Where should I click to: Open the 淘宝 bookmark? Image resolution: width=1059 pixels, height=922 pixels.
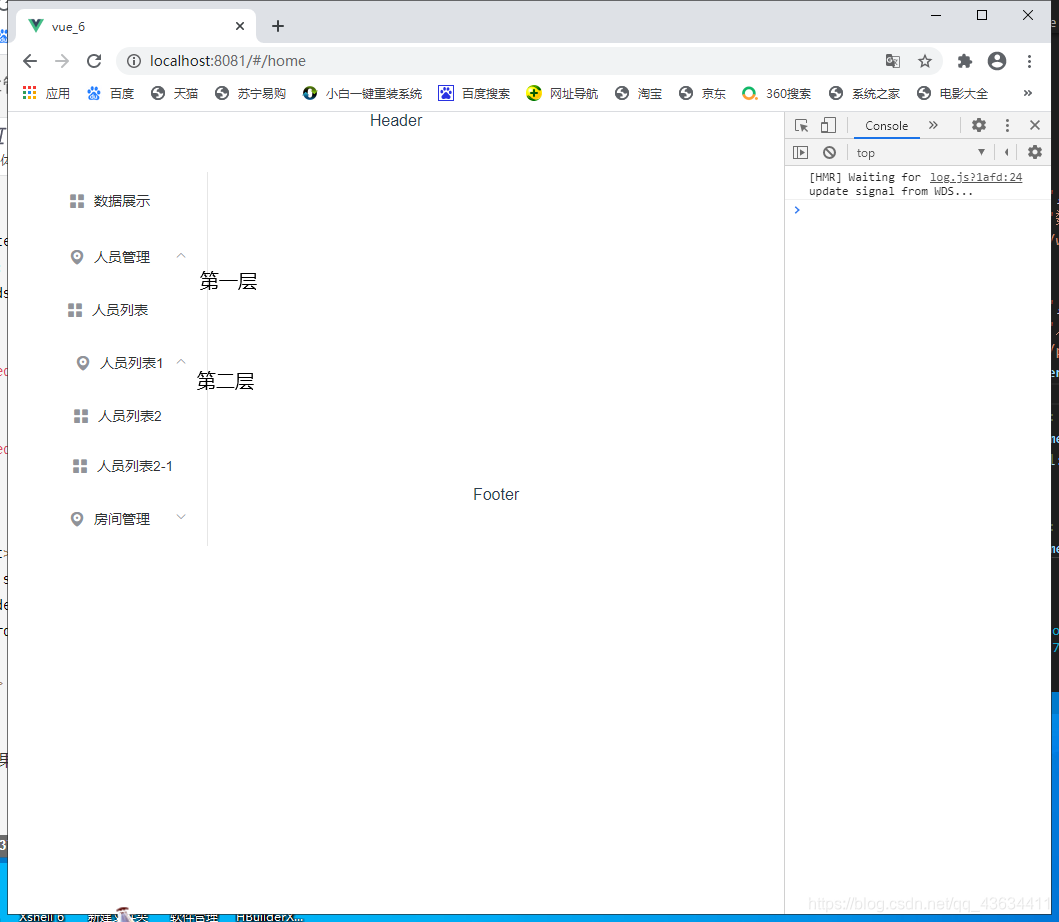639,93
